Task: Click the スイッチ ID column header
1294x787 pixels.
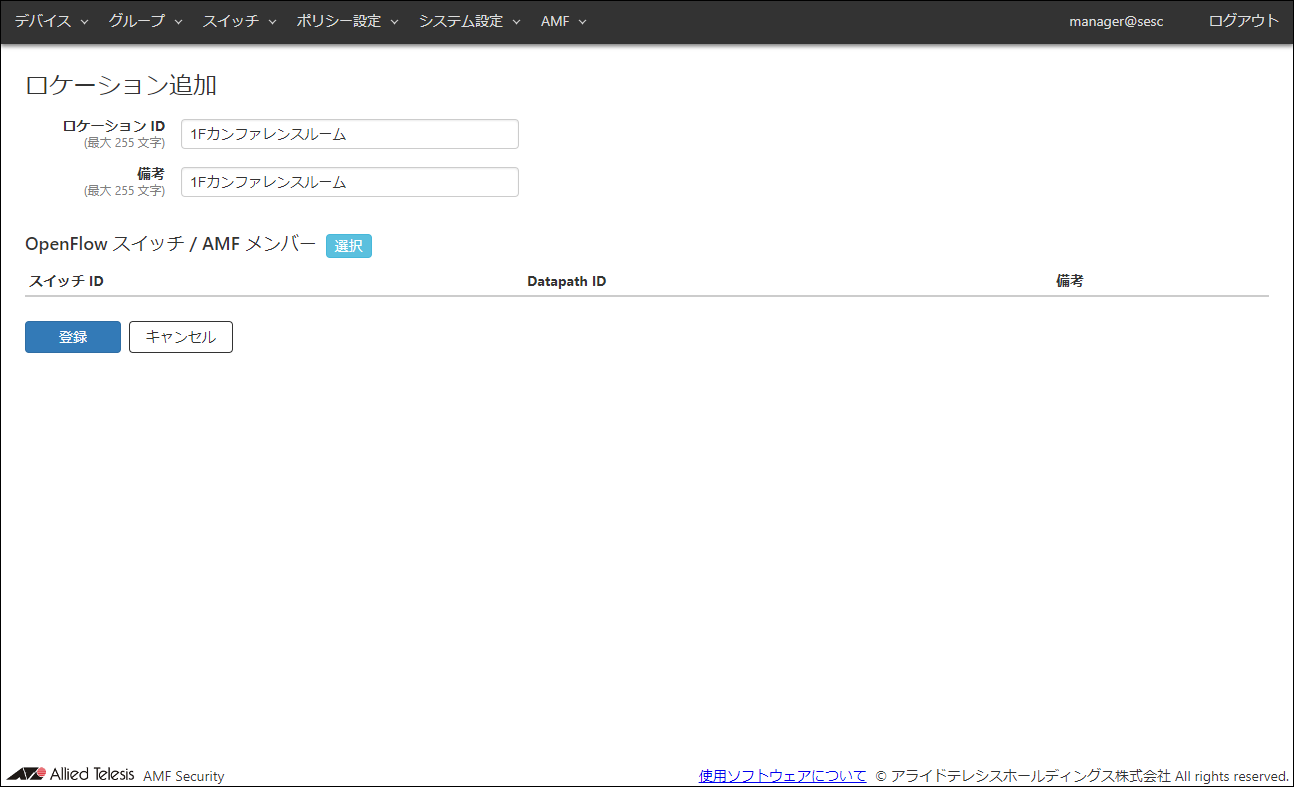Action: click(x=67, y=281)
